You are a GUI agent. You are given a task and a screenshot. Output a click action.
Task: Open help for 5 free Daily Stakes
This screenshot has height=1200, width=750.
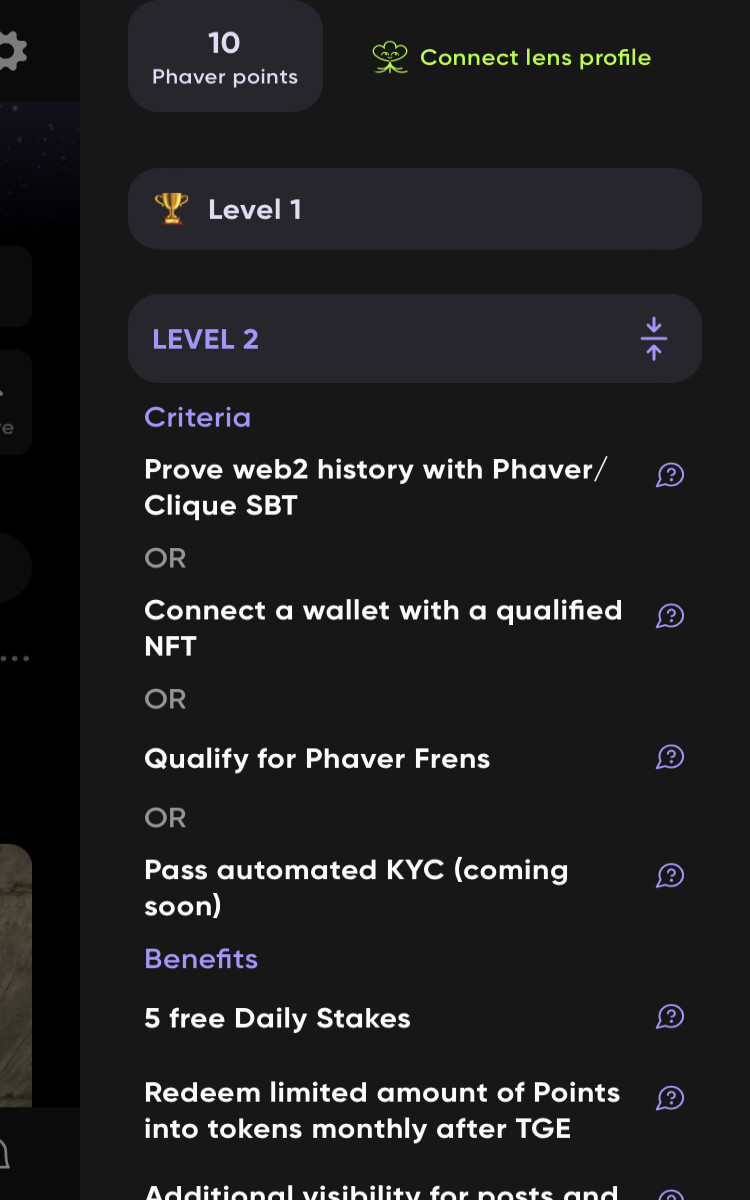click(x=670, y=1017)
